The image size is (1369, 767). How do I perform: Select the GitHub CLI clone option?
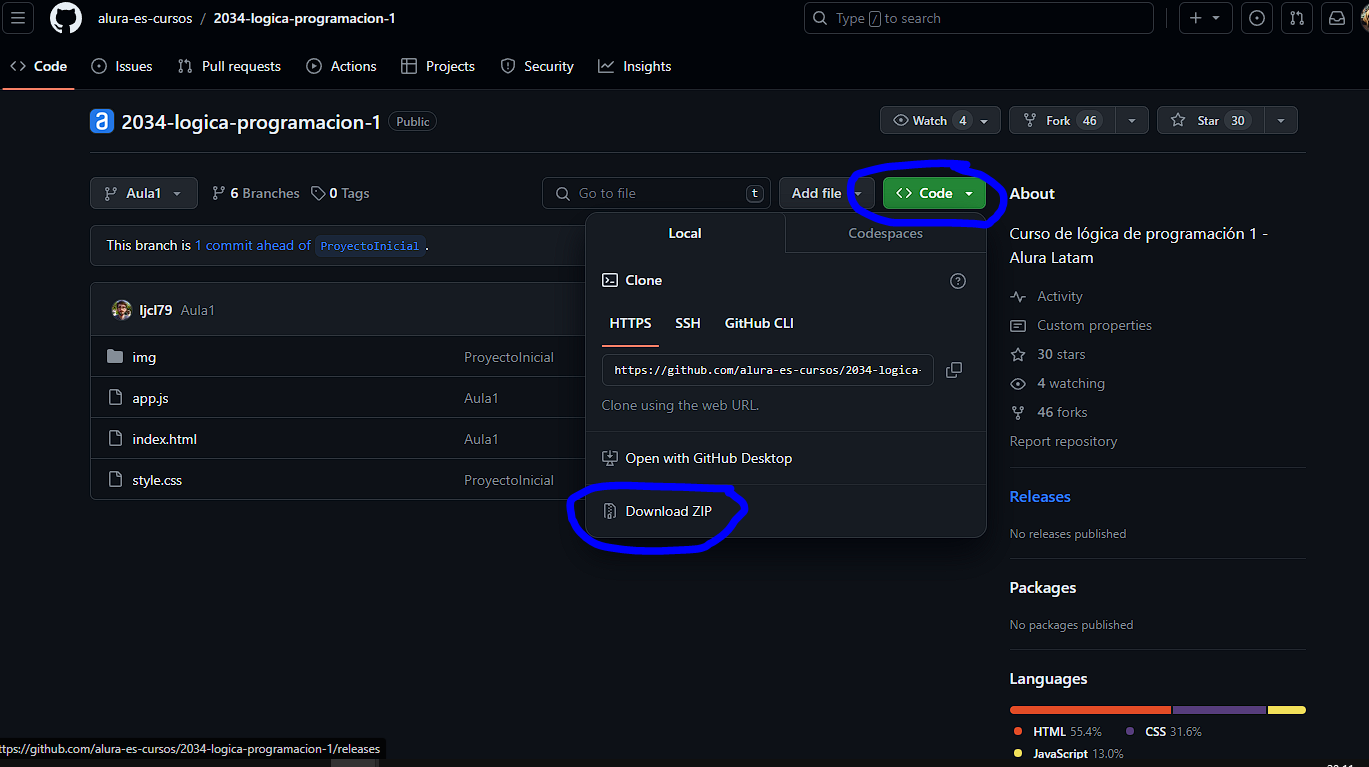(759, 323)
